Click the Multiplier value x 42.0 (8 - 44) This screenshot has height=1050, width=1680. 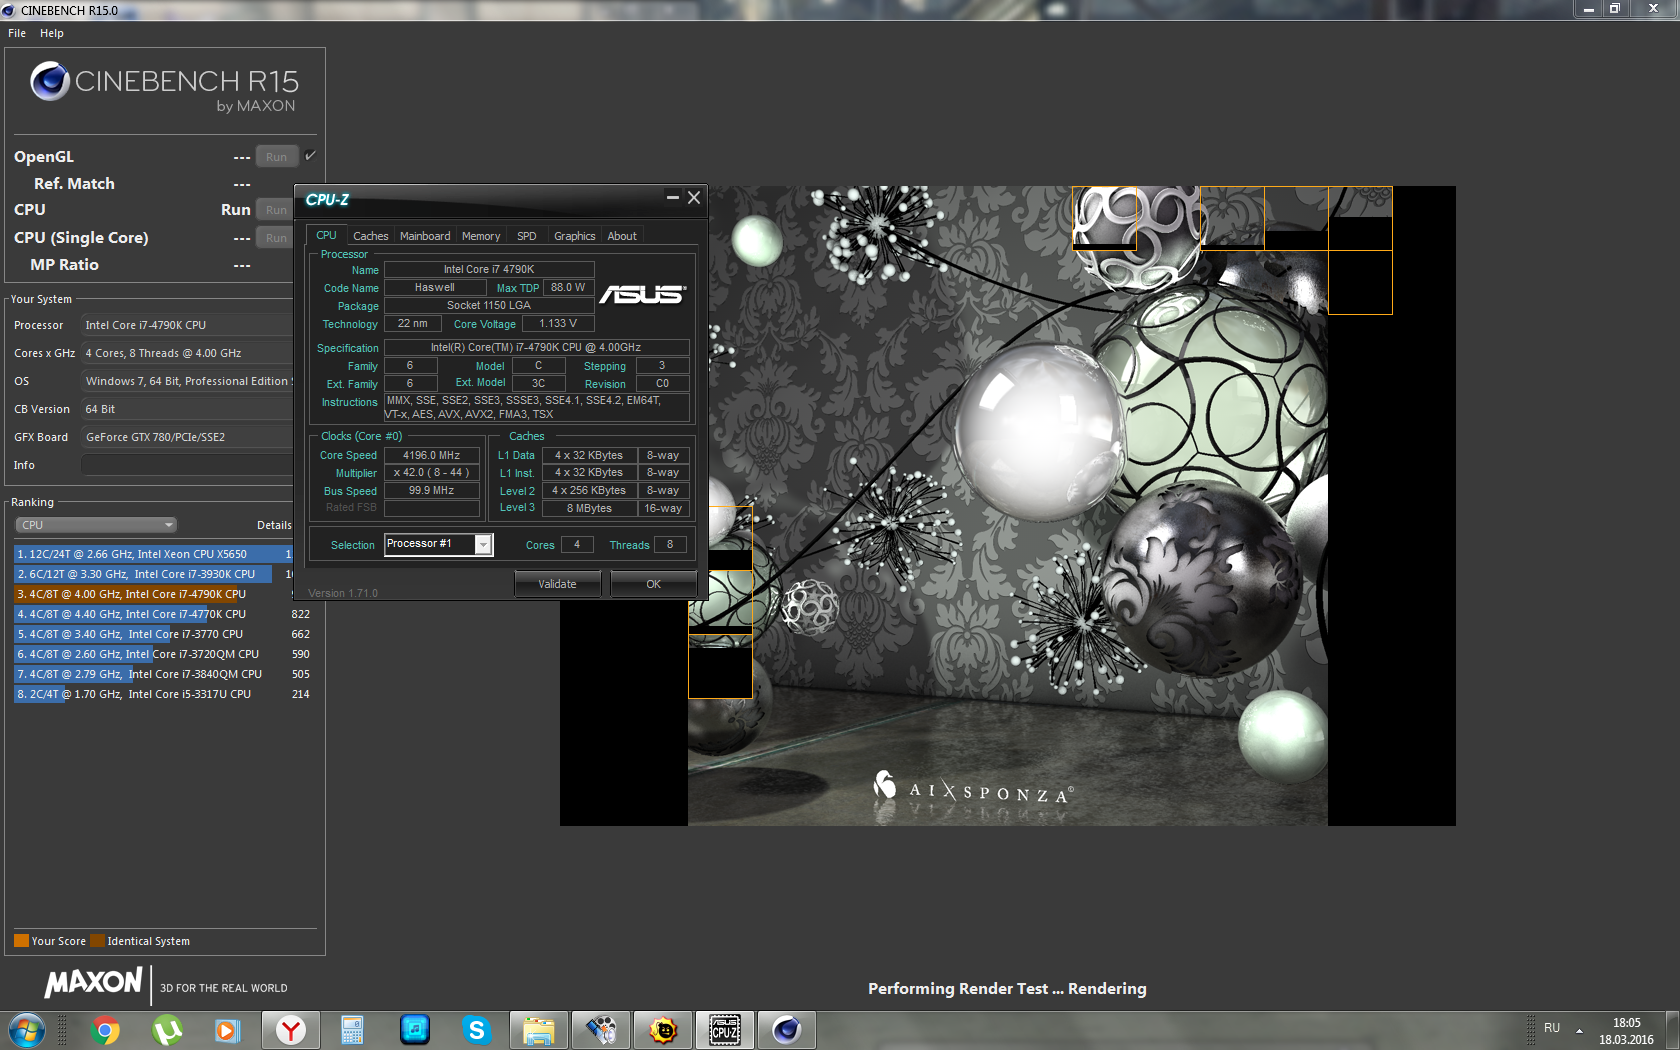coord(431,473)
